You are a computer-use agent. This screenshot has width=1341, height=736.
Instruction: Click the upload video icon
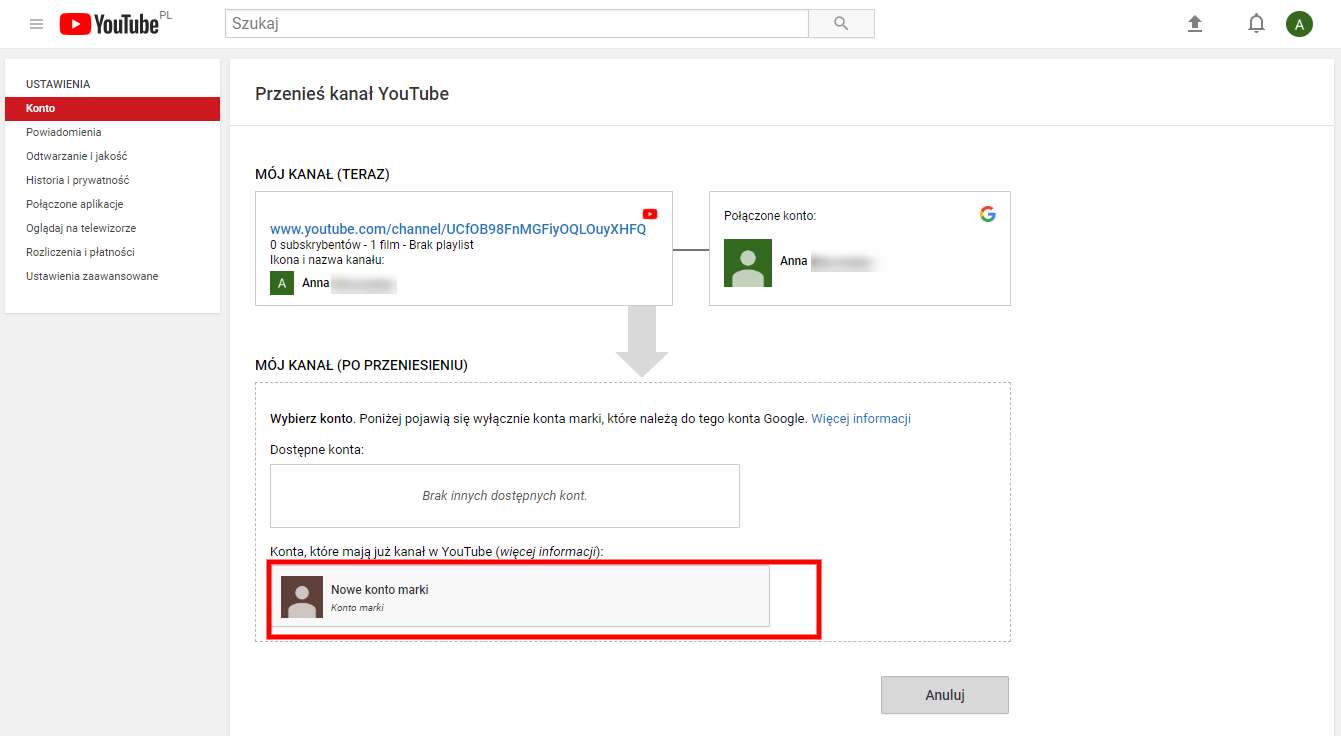(x=1194, y=24)
